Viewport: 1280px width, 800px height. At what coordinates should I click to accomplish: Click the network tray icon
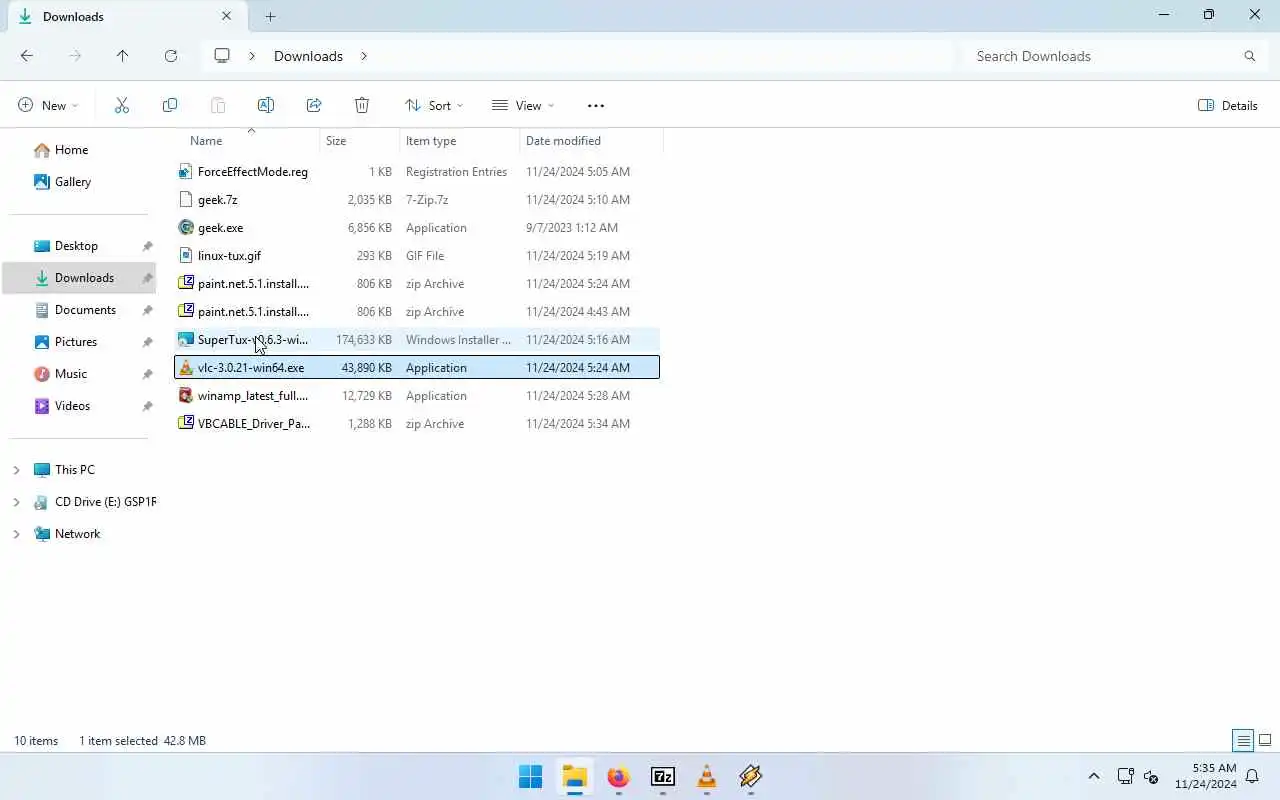1125,776
